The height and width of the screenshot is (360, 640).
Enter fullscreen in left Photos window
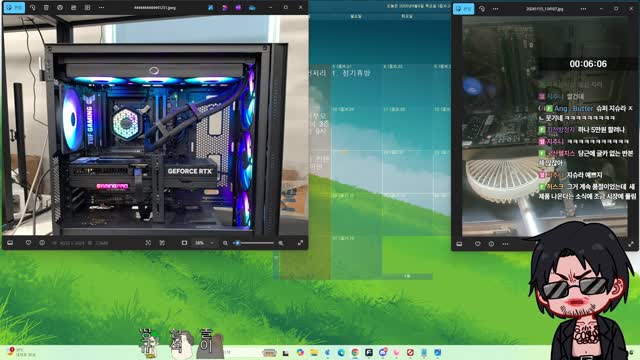pyautogui.click(x=300, y=243)
